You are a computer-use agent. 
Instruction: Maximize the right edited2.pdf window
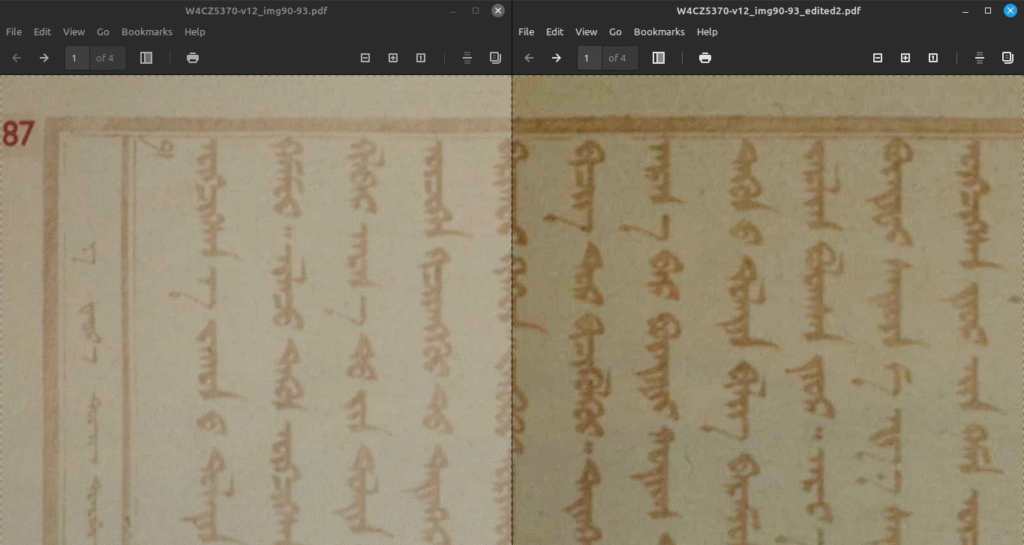tap(987, 10)
